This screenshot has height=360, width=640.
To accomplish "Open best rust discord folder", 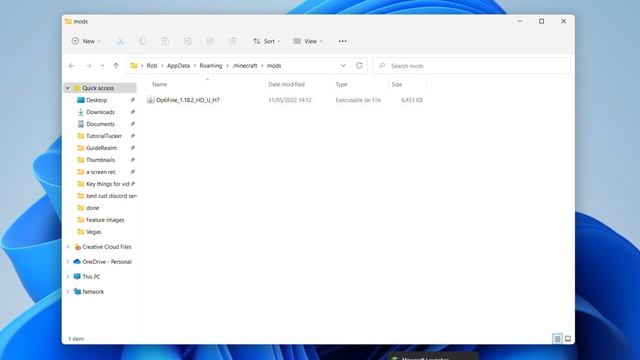I will [x=111, y=196].
